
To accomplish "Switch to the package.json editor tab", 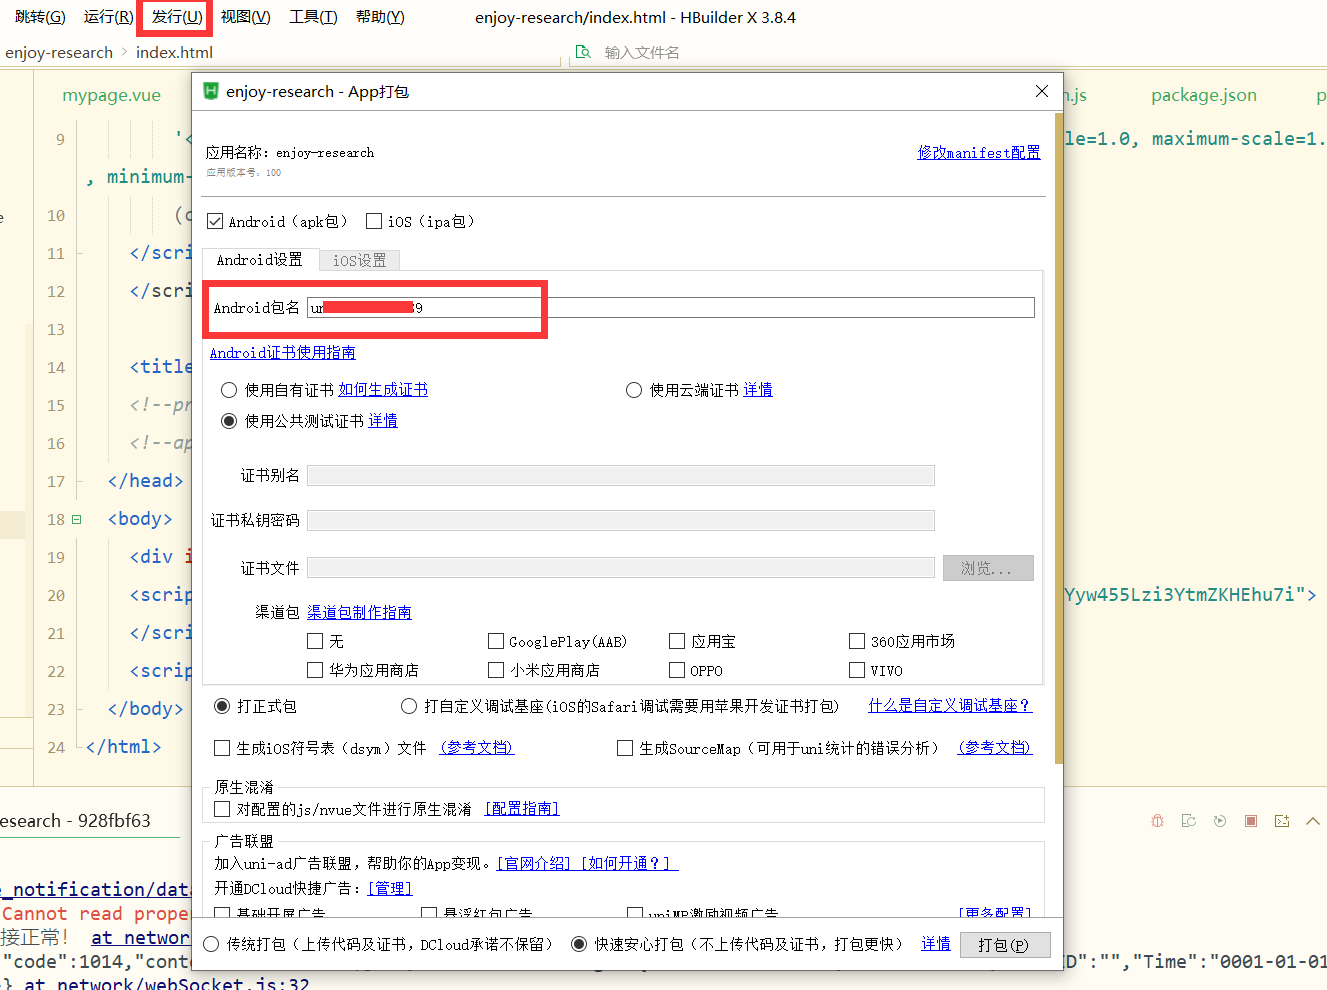I will [x=1204, y=95].
